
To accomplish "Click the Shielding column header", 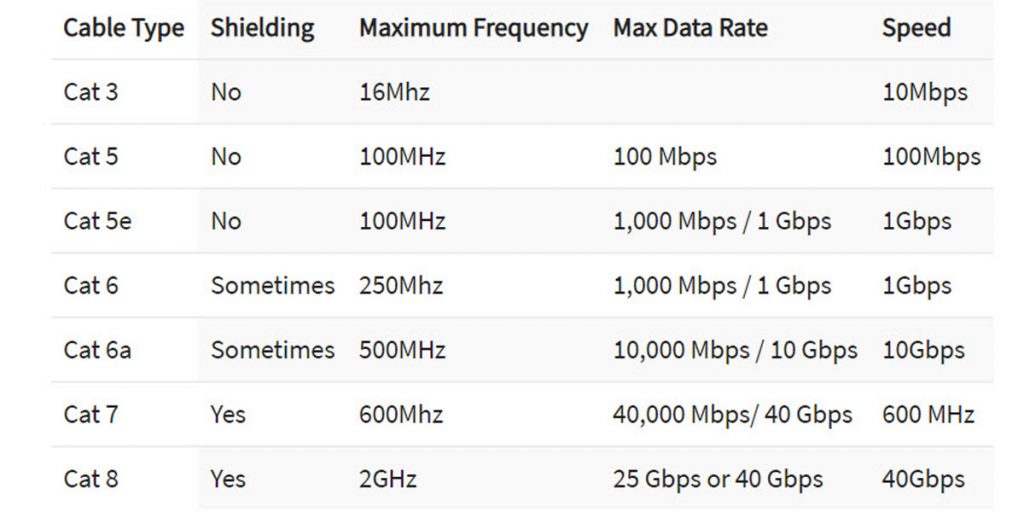I will (262, 29).
